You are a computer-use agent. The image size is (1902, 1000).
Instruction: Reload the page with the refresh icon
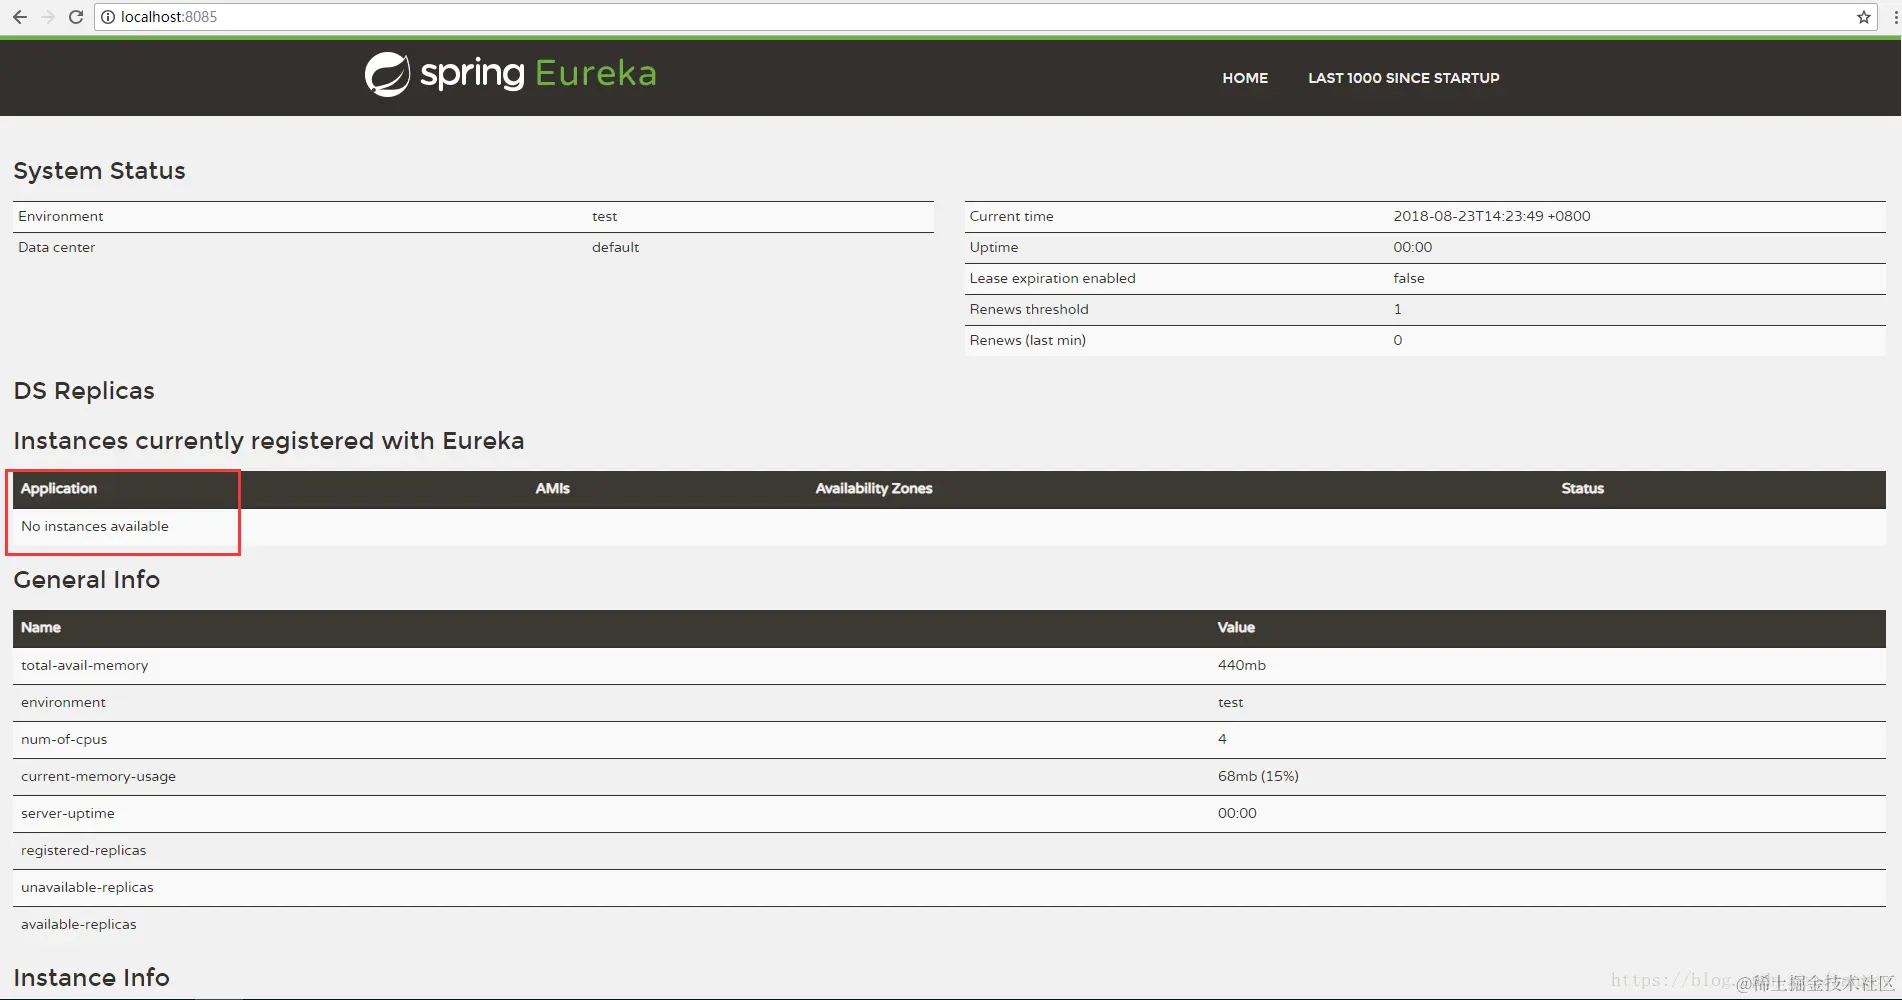(x=75, y=17)
